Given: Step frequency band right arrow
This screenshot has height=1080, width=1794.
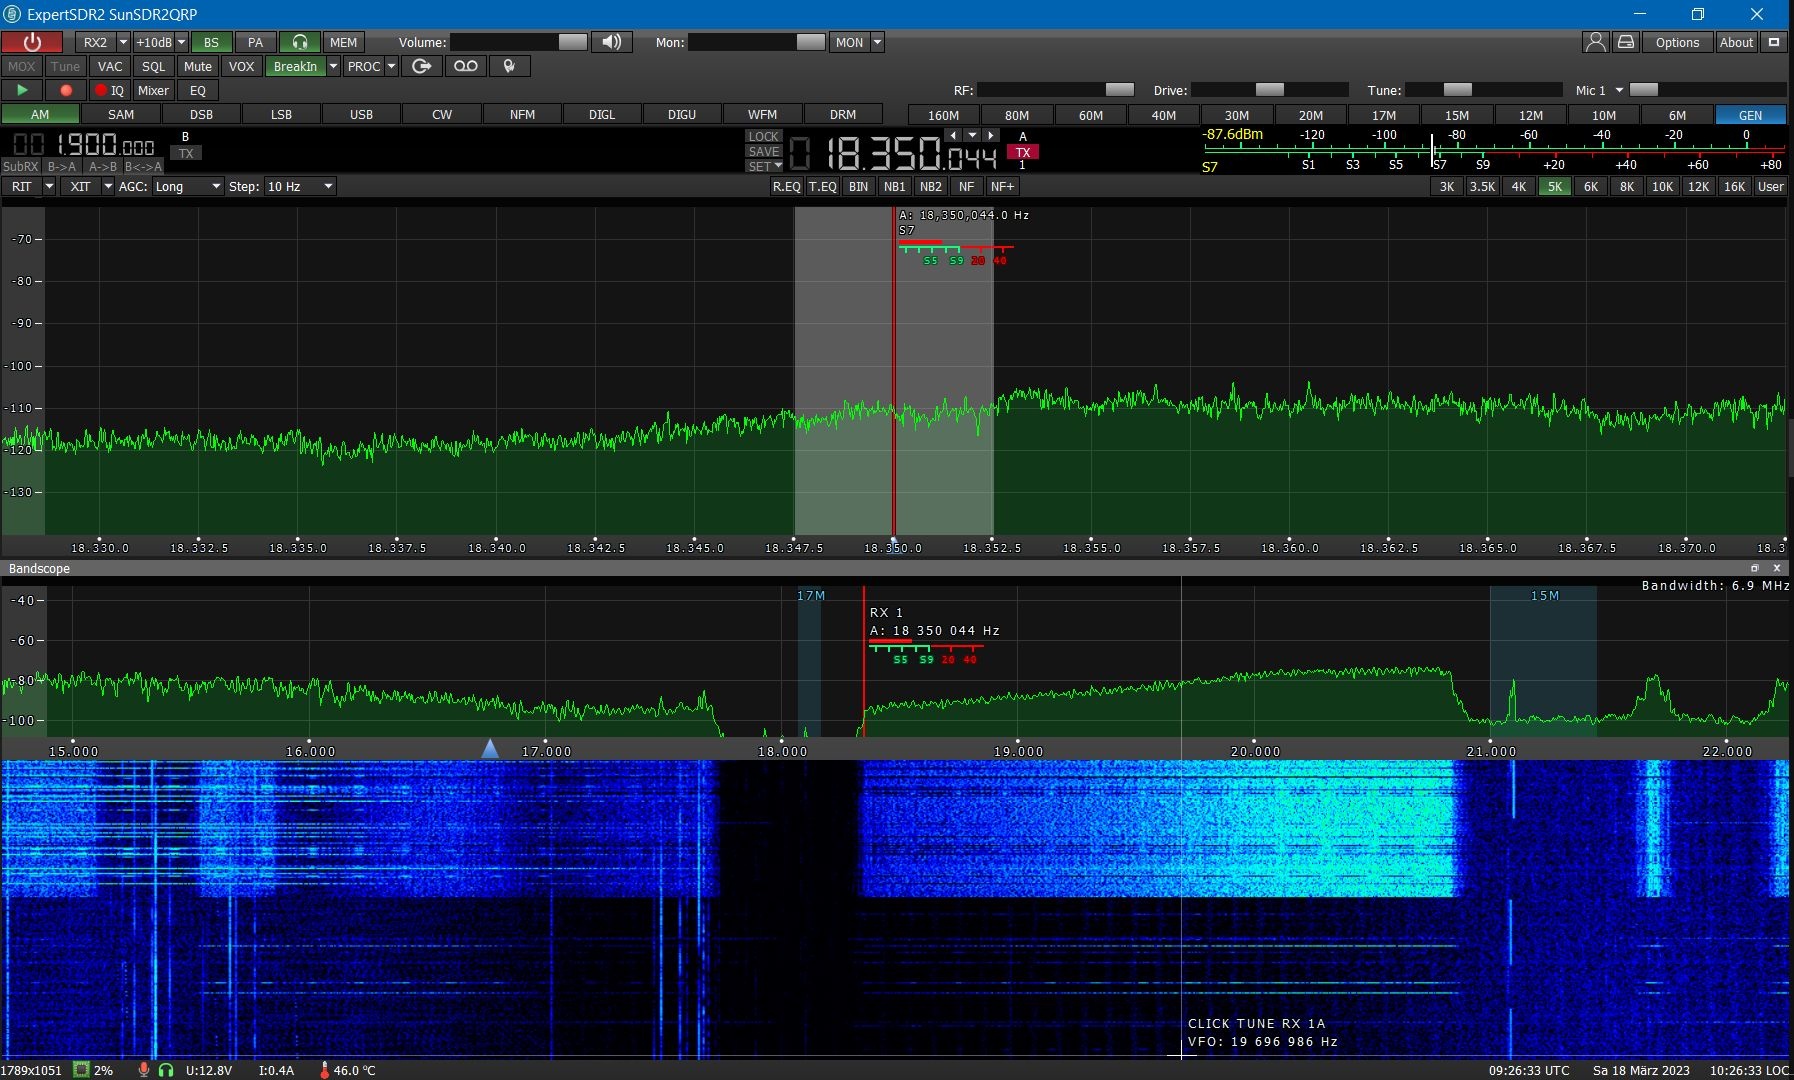Looking at the screenshot, I should click(x=991, y=135).
